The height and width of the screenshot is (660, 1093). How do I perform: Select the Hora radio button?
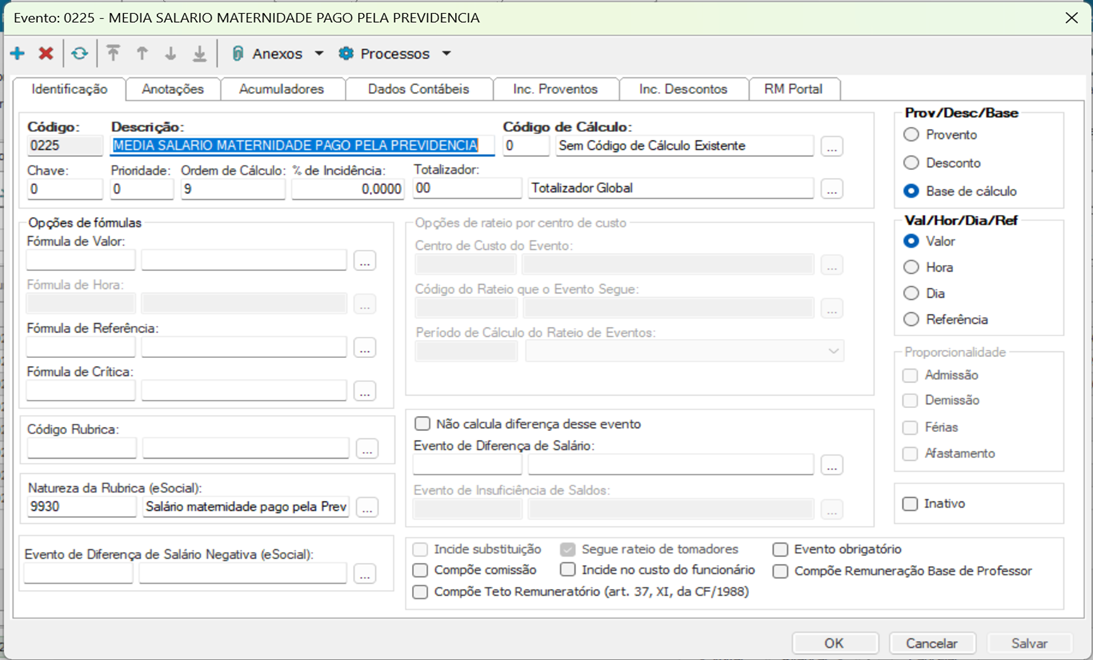pos(911,267)
